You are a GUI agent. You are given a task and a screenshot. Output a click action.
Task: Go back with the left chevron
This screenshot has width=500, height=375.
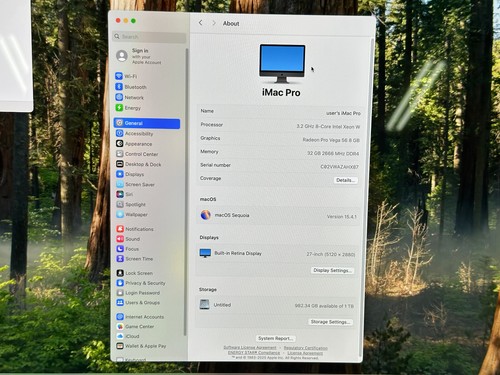pyautogui.click(x=200, y=23)
